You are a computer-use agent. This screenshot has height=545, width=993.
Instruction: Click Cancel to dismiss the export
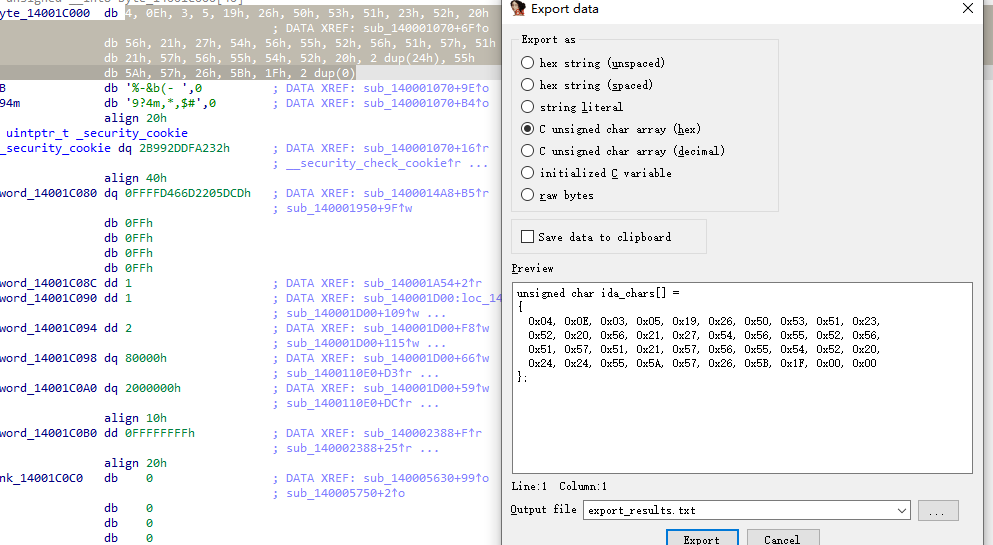(781, 539)
